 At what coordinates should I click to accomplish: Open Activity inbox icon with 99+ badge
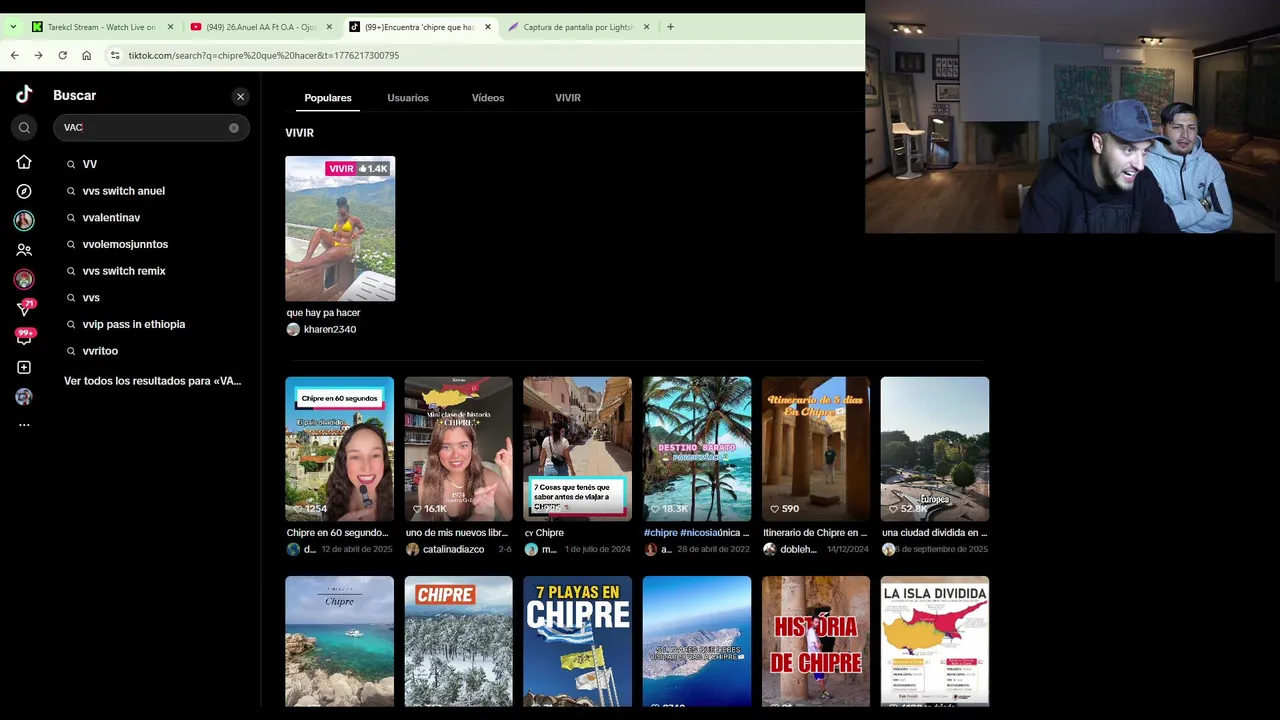click(24, 337)
